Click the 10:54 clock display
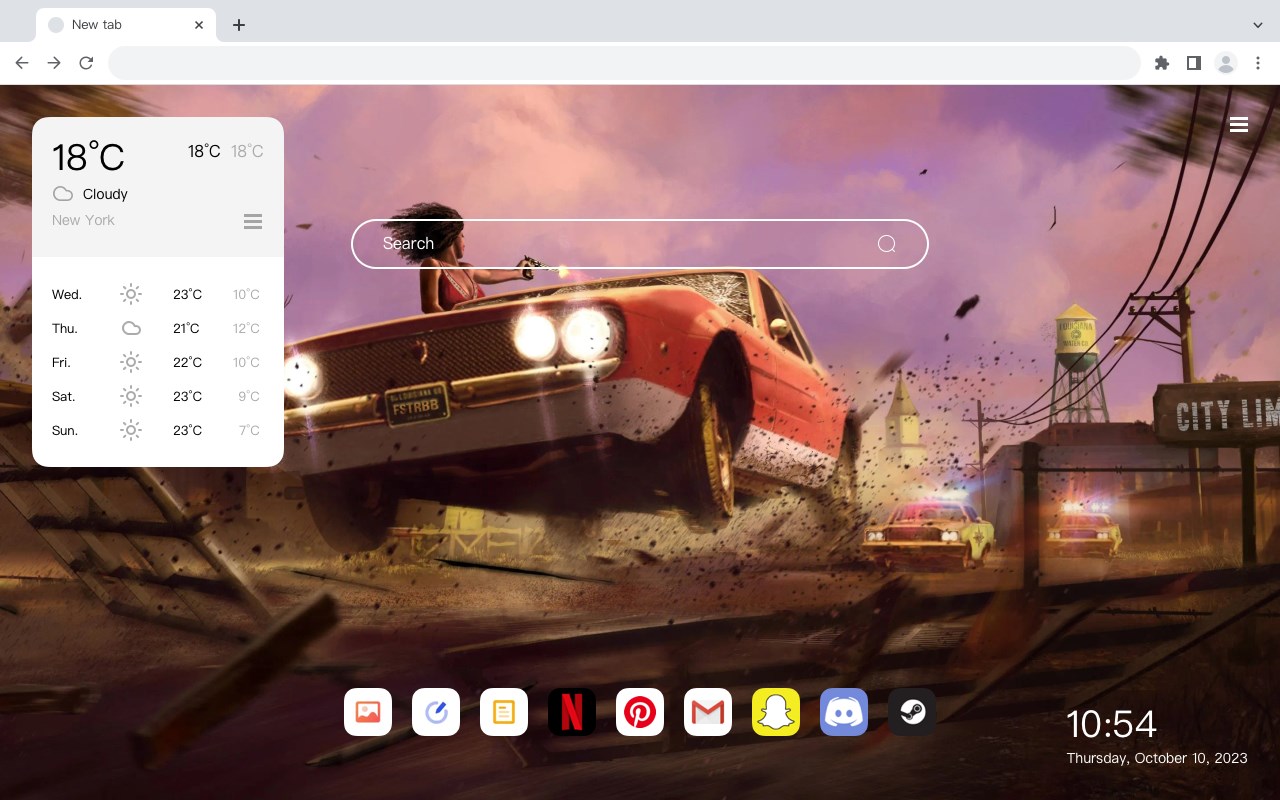This screenshot has width=1280, height=800. click(x=1111, y=724)
